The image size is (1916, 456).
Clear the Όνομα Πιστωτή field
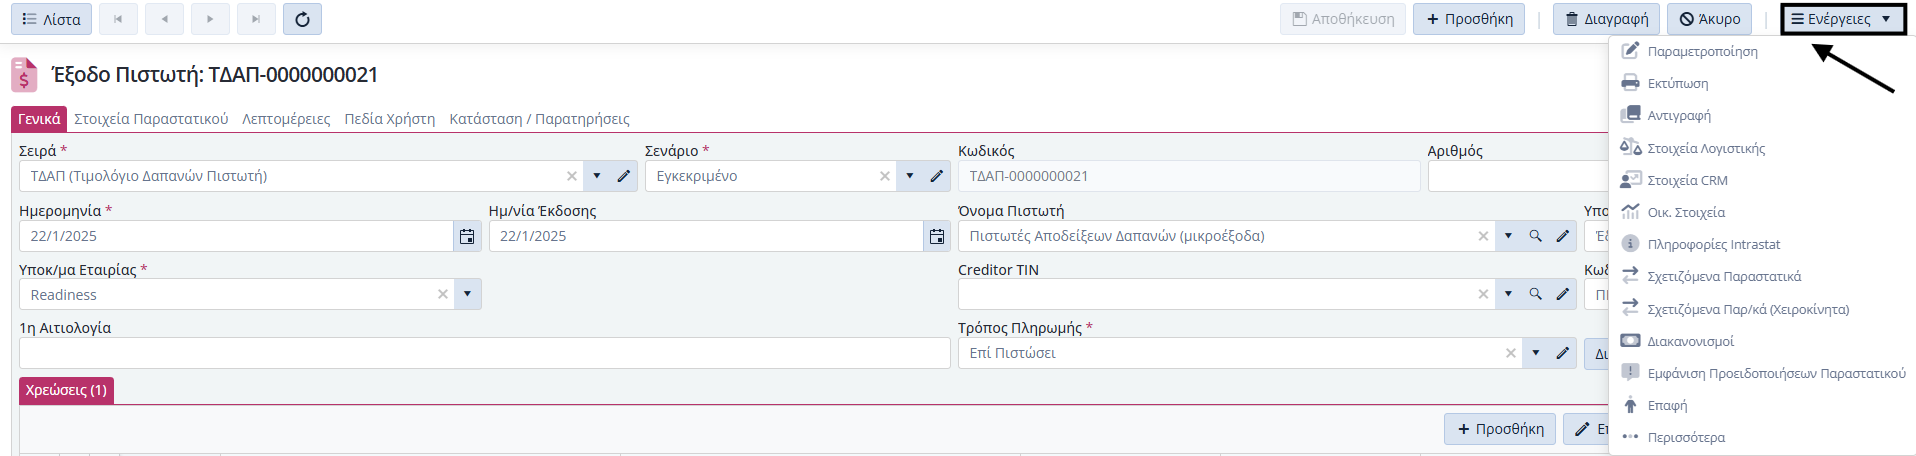[x=1483, y=236]
